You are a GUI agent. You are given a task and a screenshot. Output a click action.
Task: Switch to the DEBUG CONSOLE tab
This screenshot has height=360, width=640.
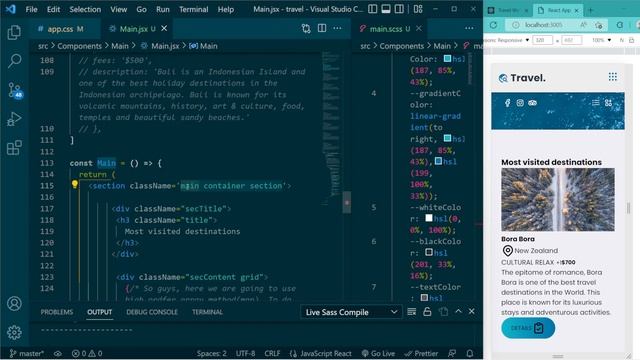(x=152, y=312)
